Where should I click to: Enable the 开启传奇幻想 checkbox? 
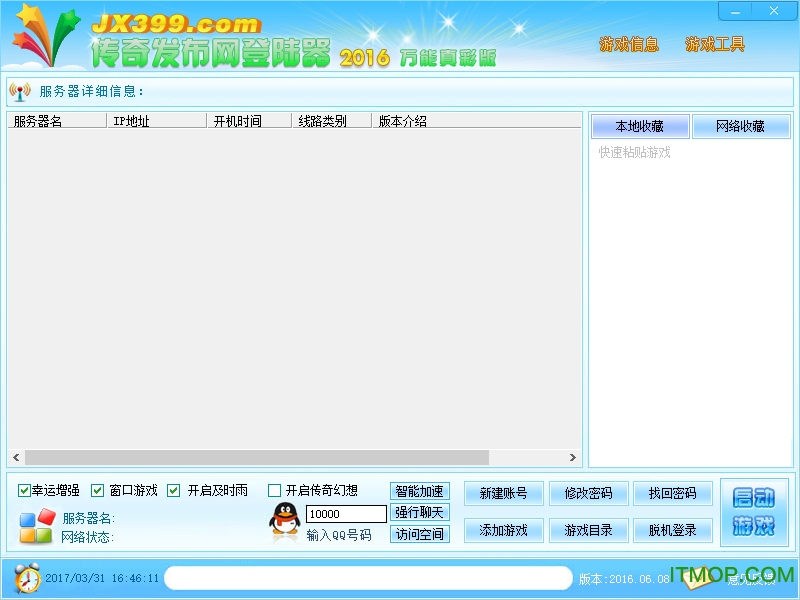[x=274, y=491]
